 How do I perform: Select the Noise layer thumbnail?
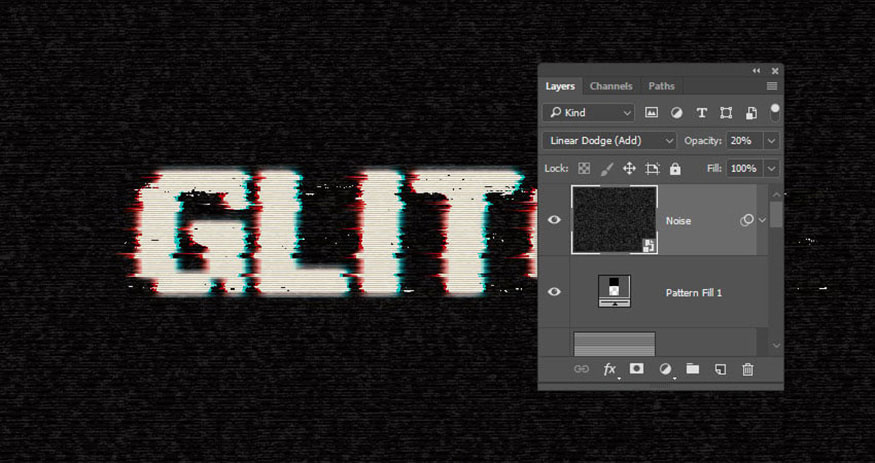tap(614, 220)
